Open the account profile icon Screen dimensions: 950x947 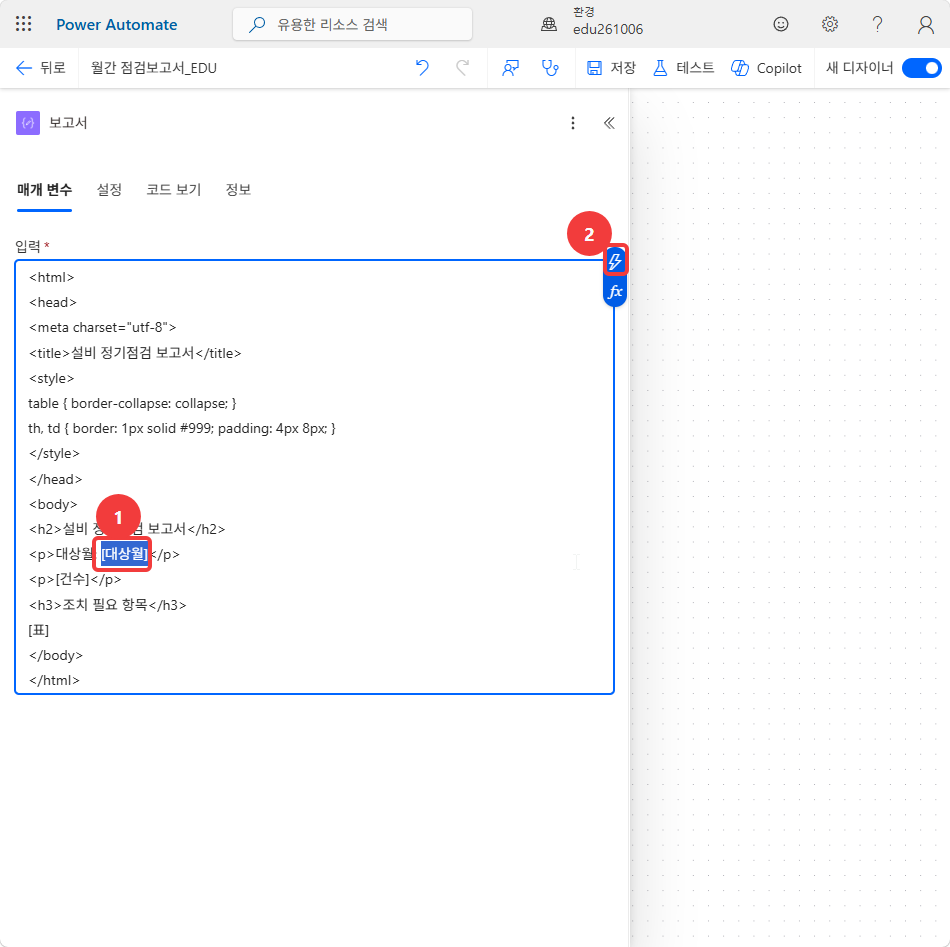925,25
